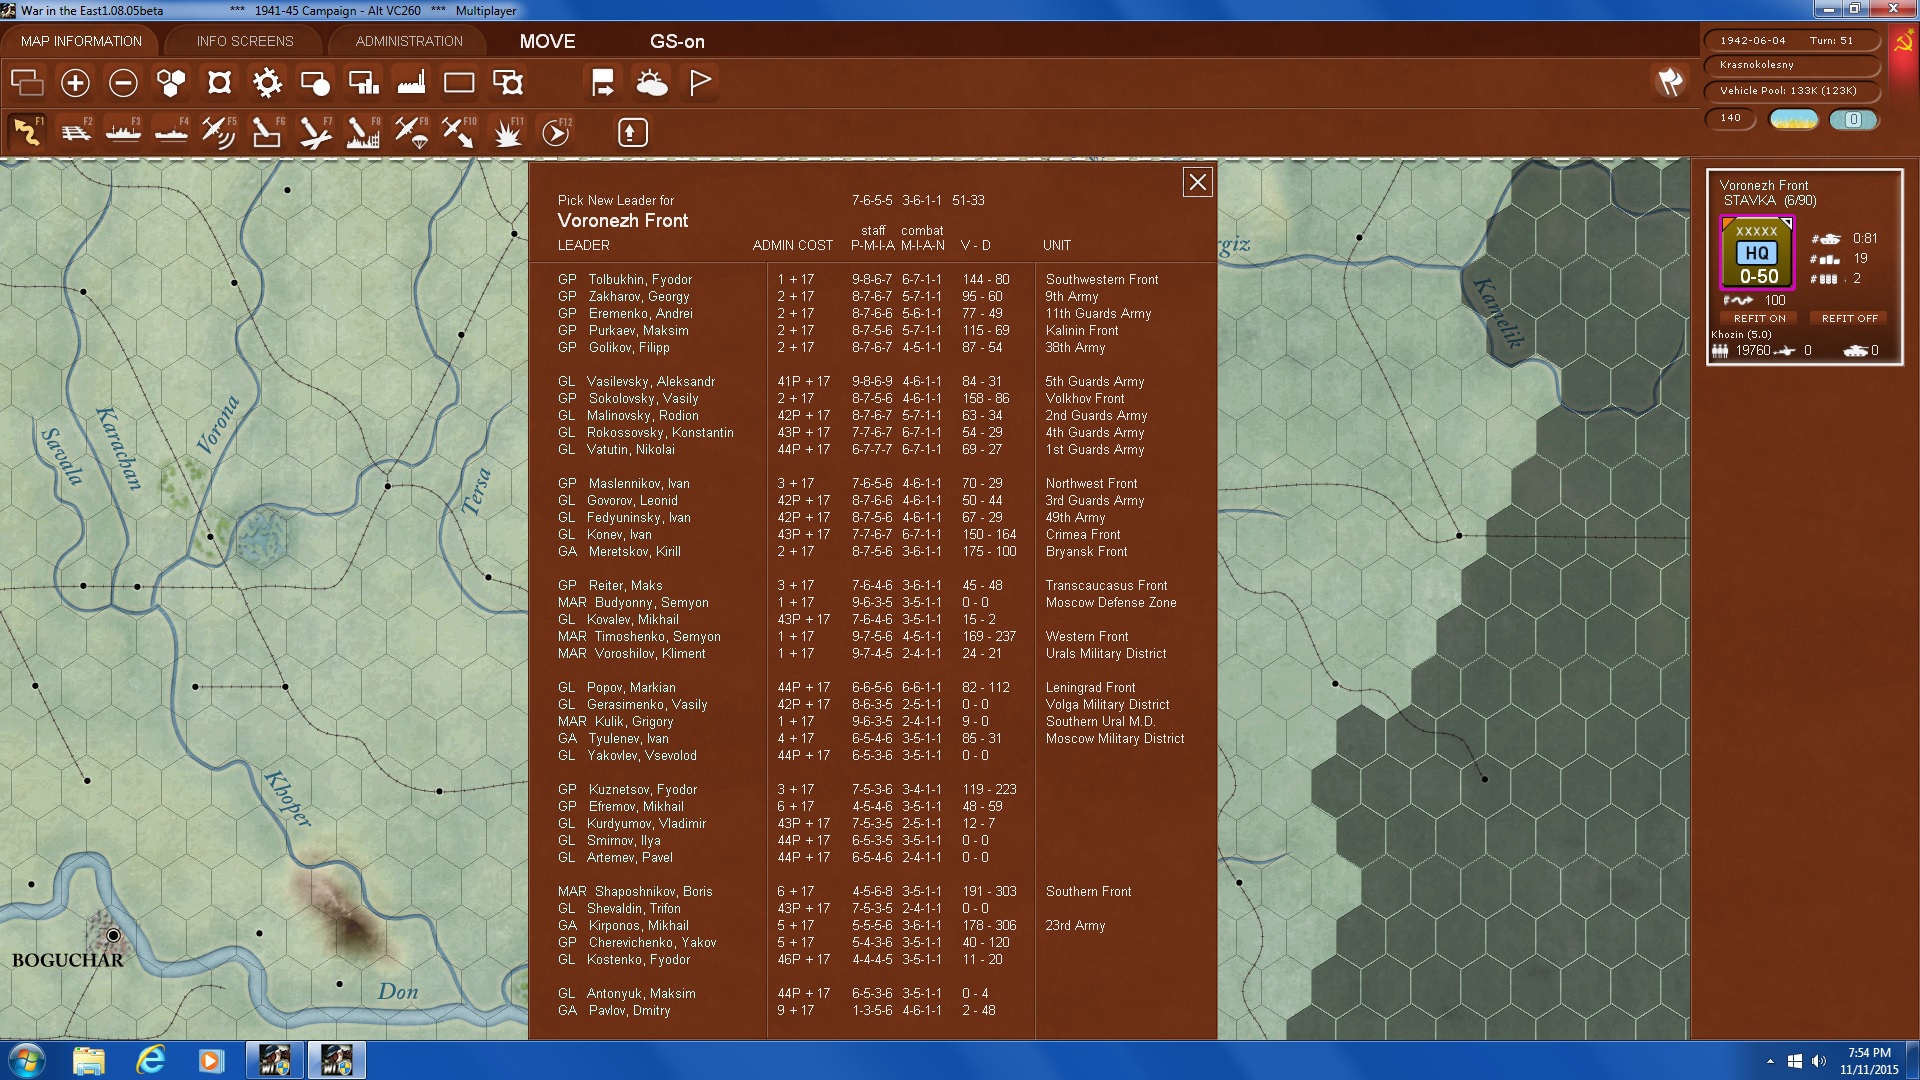Image resolution: width=1920 pixels, height=1080 pixels.
Task: Click the four-pointed unit soft-factor icon
Action: pyautogui.click(x=219, y=83)
